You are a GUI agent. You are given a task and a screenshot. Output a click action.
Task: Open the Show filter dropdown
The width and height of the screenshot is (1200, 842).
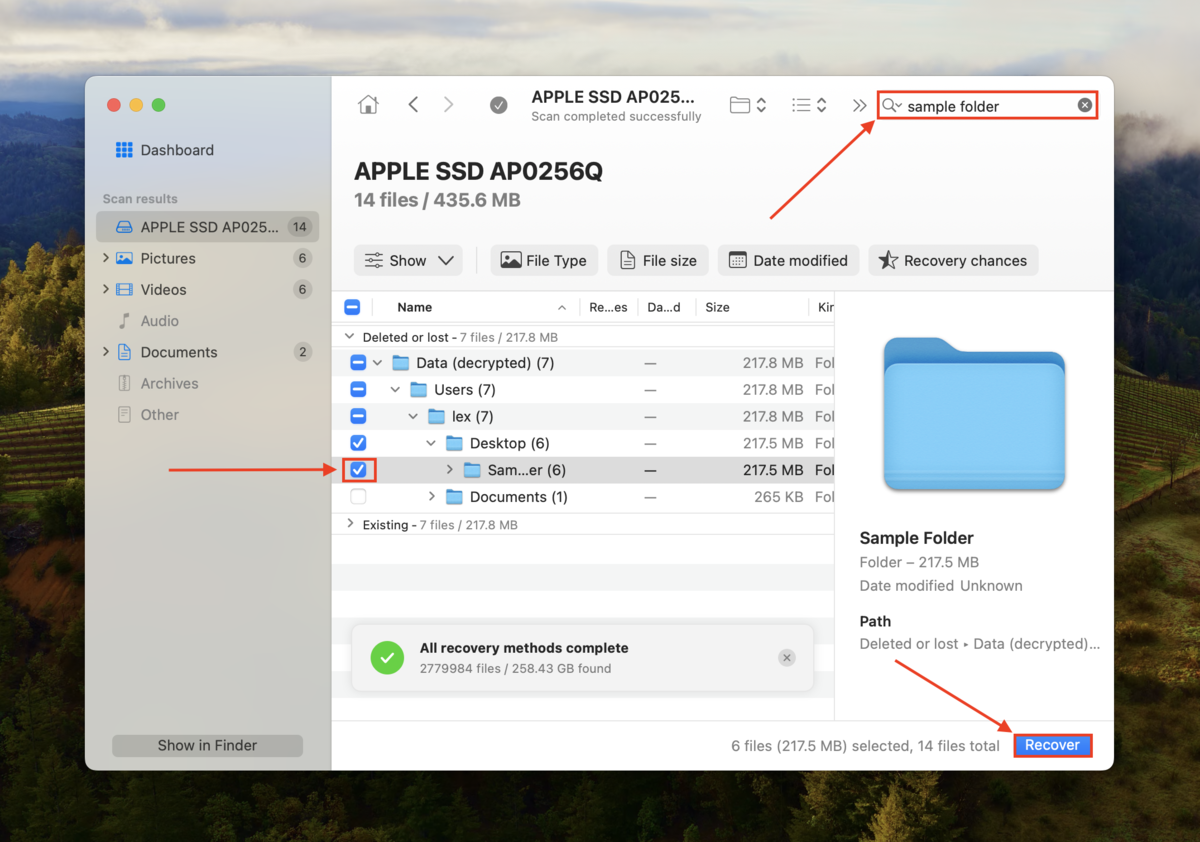(408, 261)
